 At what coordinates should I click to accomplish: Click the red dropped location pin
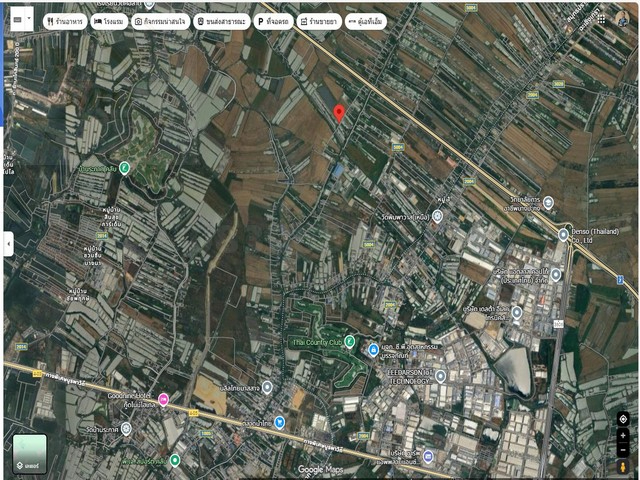tap(339, 112)
